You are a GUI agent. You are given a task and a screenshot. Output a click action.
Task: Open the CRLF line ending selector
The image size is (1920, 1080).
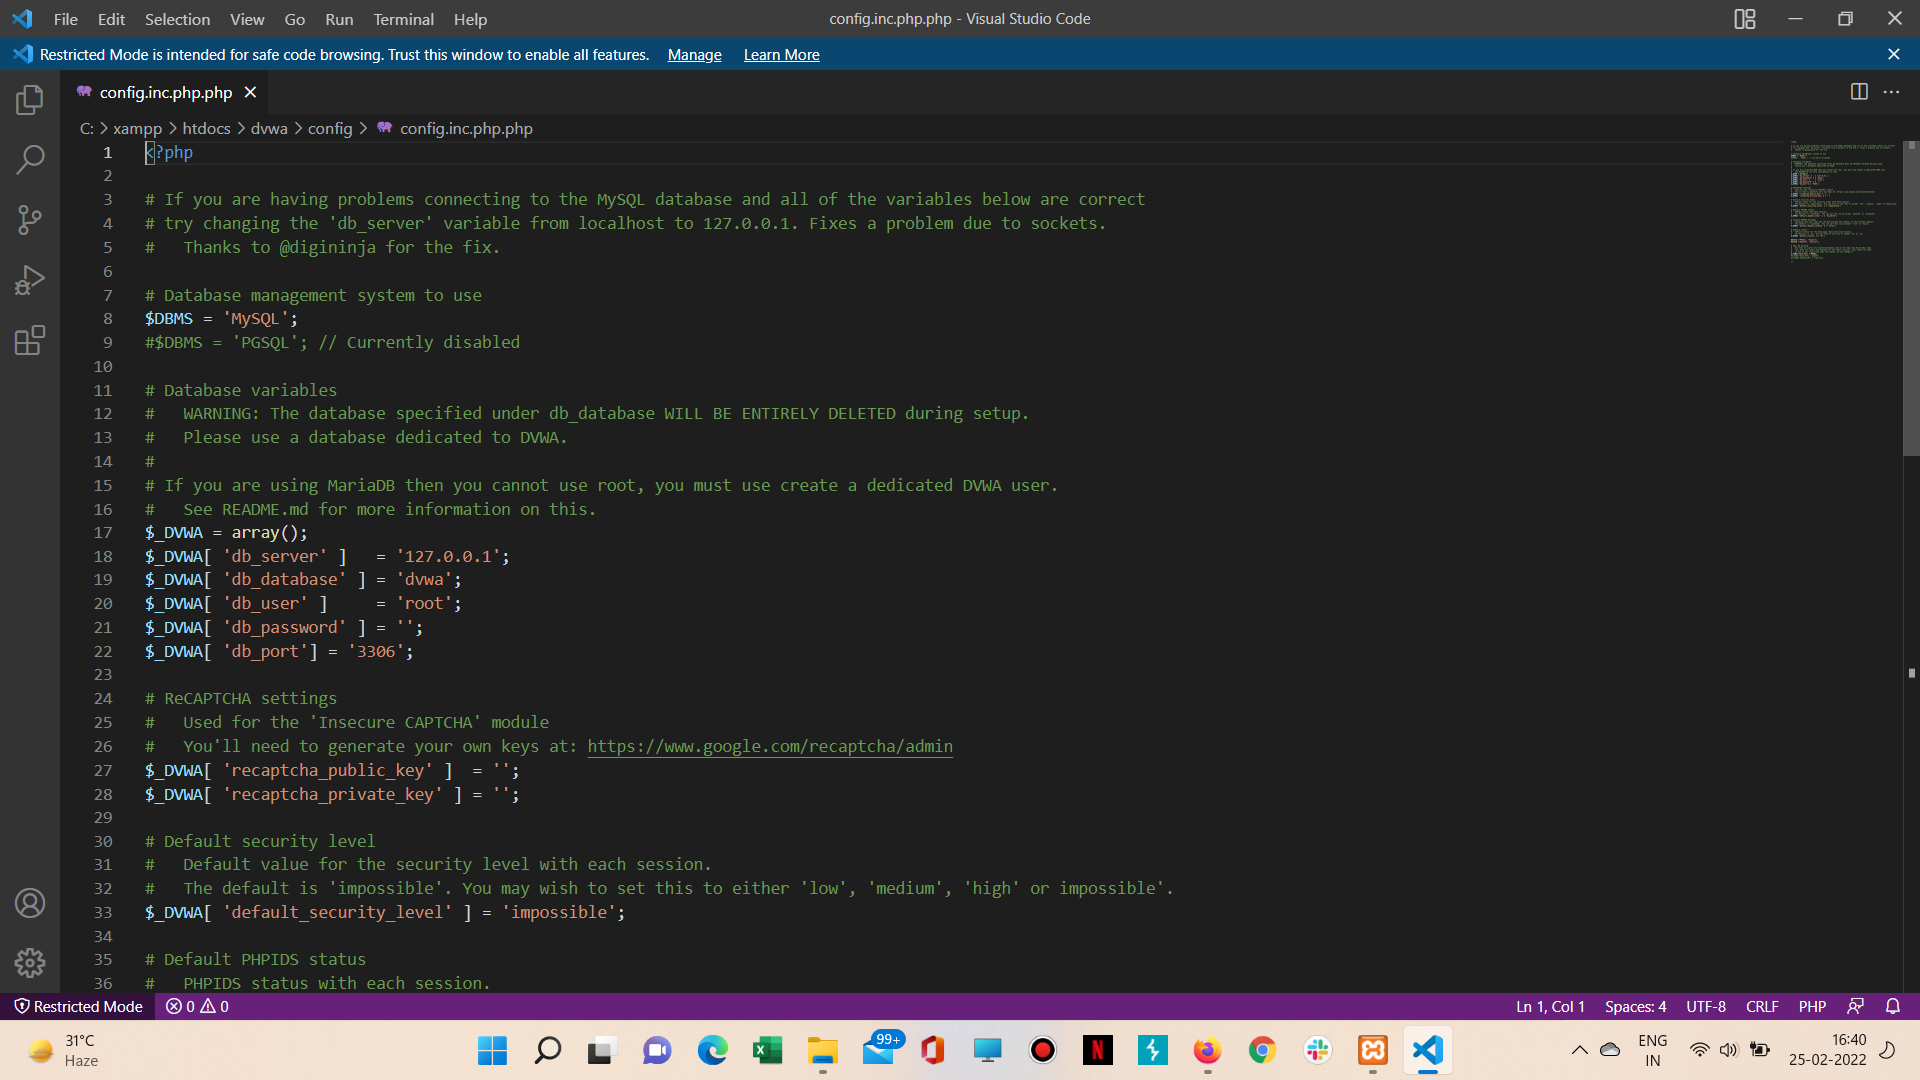(1762, 1007)
